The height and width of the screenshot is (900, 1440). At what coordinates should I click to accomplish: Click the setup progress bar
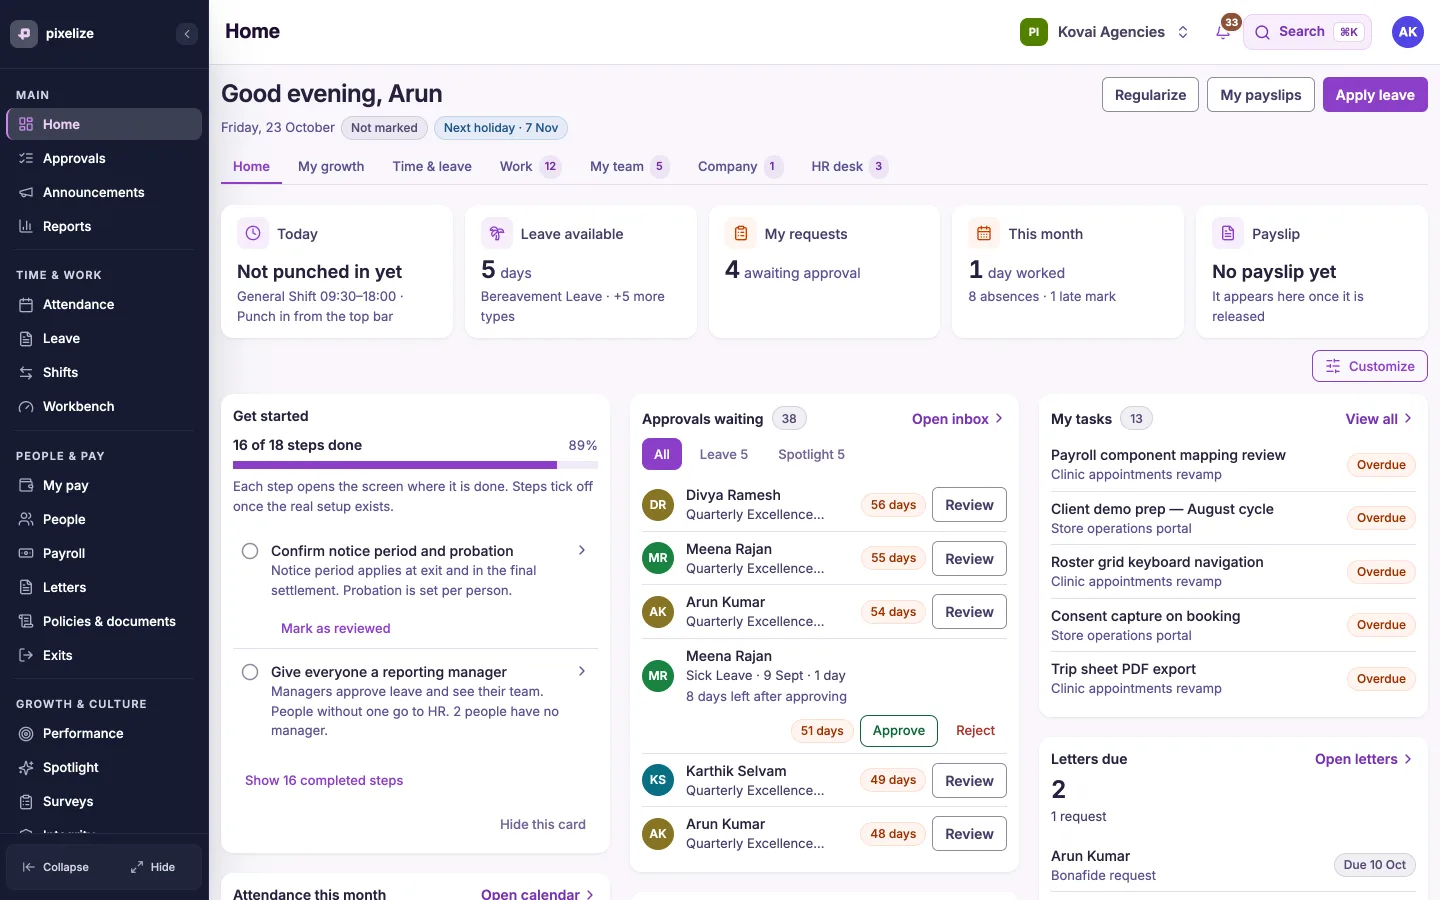pyautogui.click(x=415, y=465)
